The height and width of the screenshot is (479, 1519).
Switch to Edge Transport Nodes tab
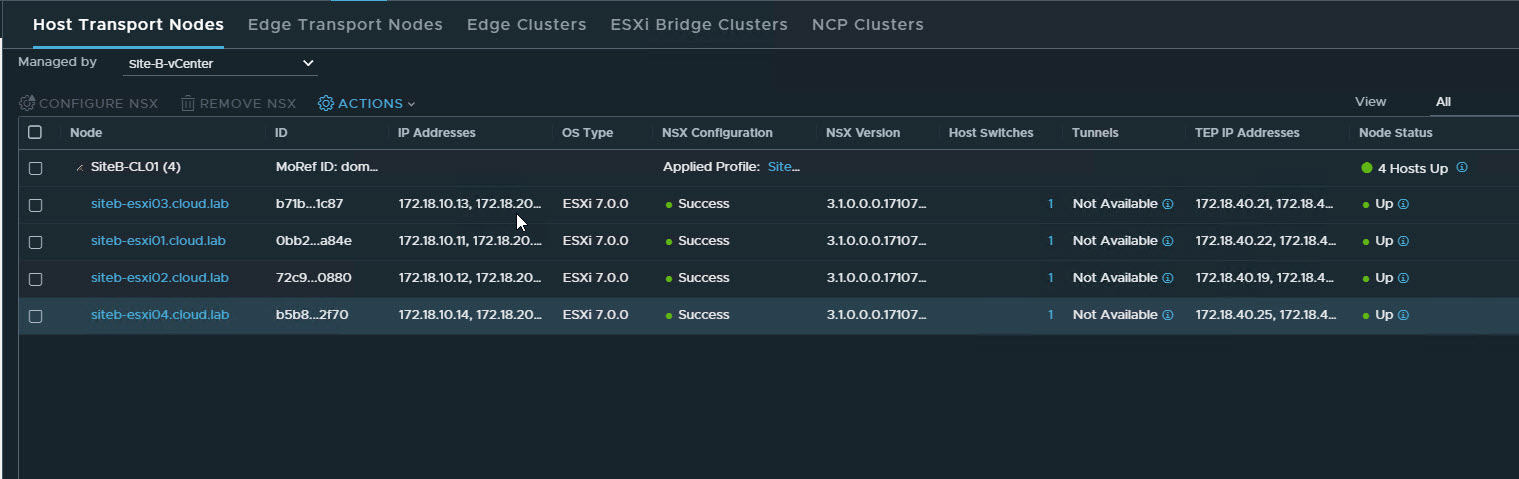pyautogui.click(x=345, y=25)
